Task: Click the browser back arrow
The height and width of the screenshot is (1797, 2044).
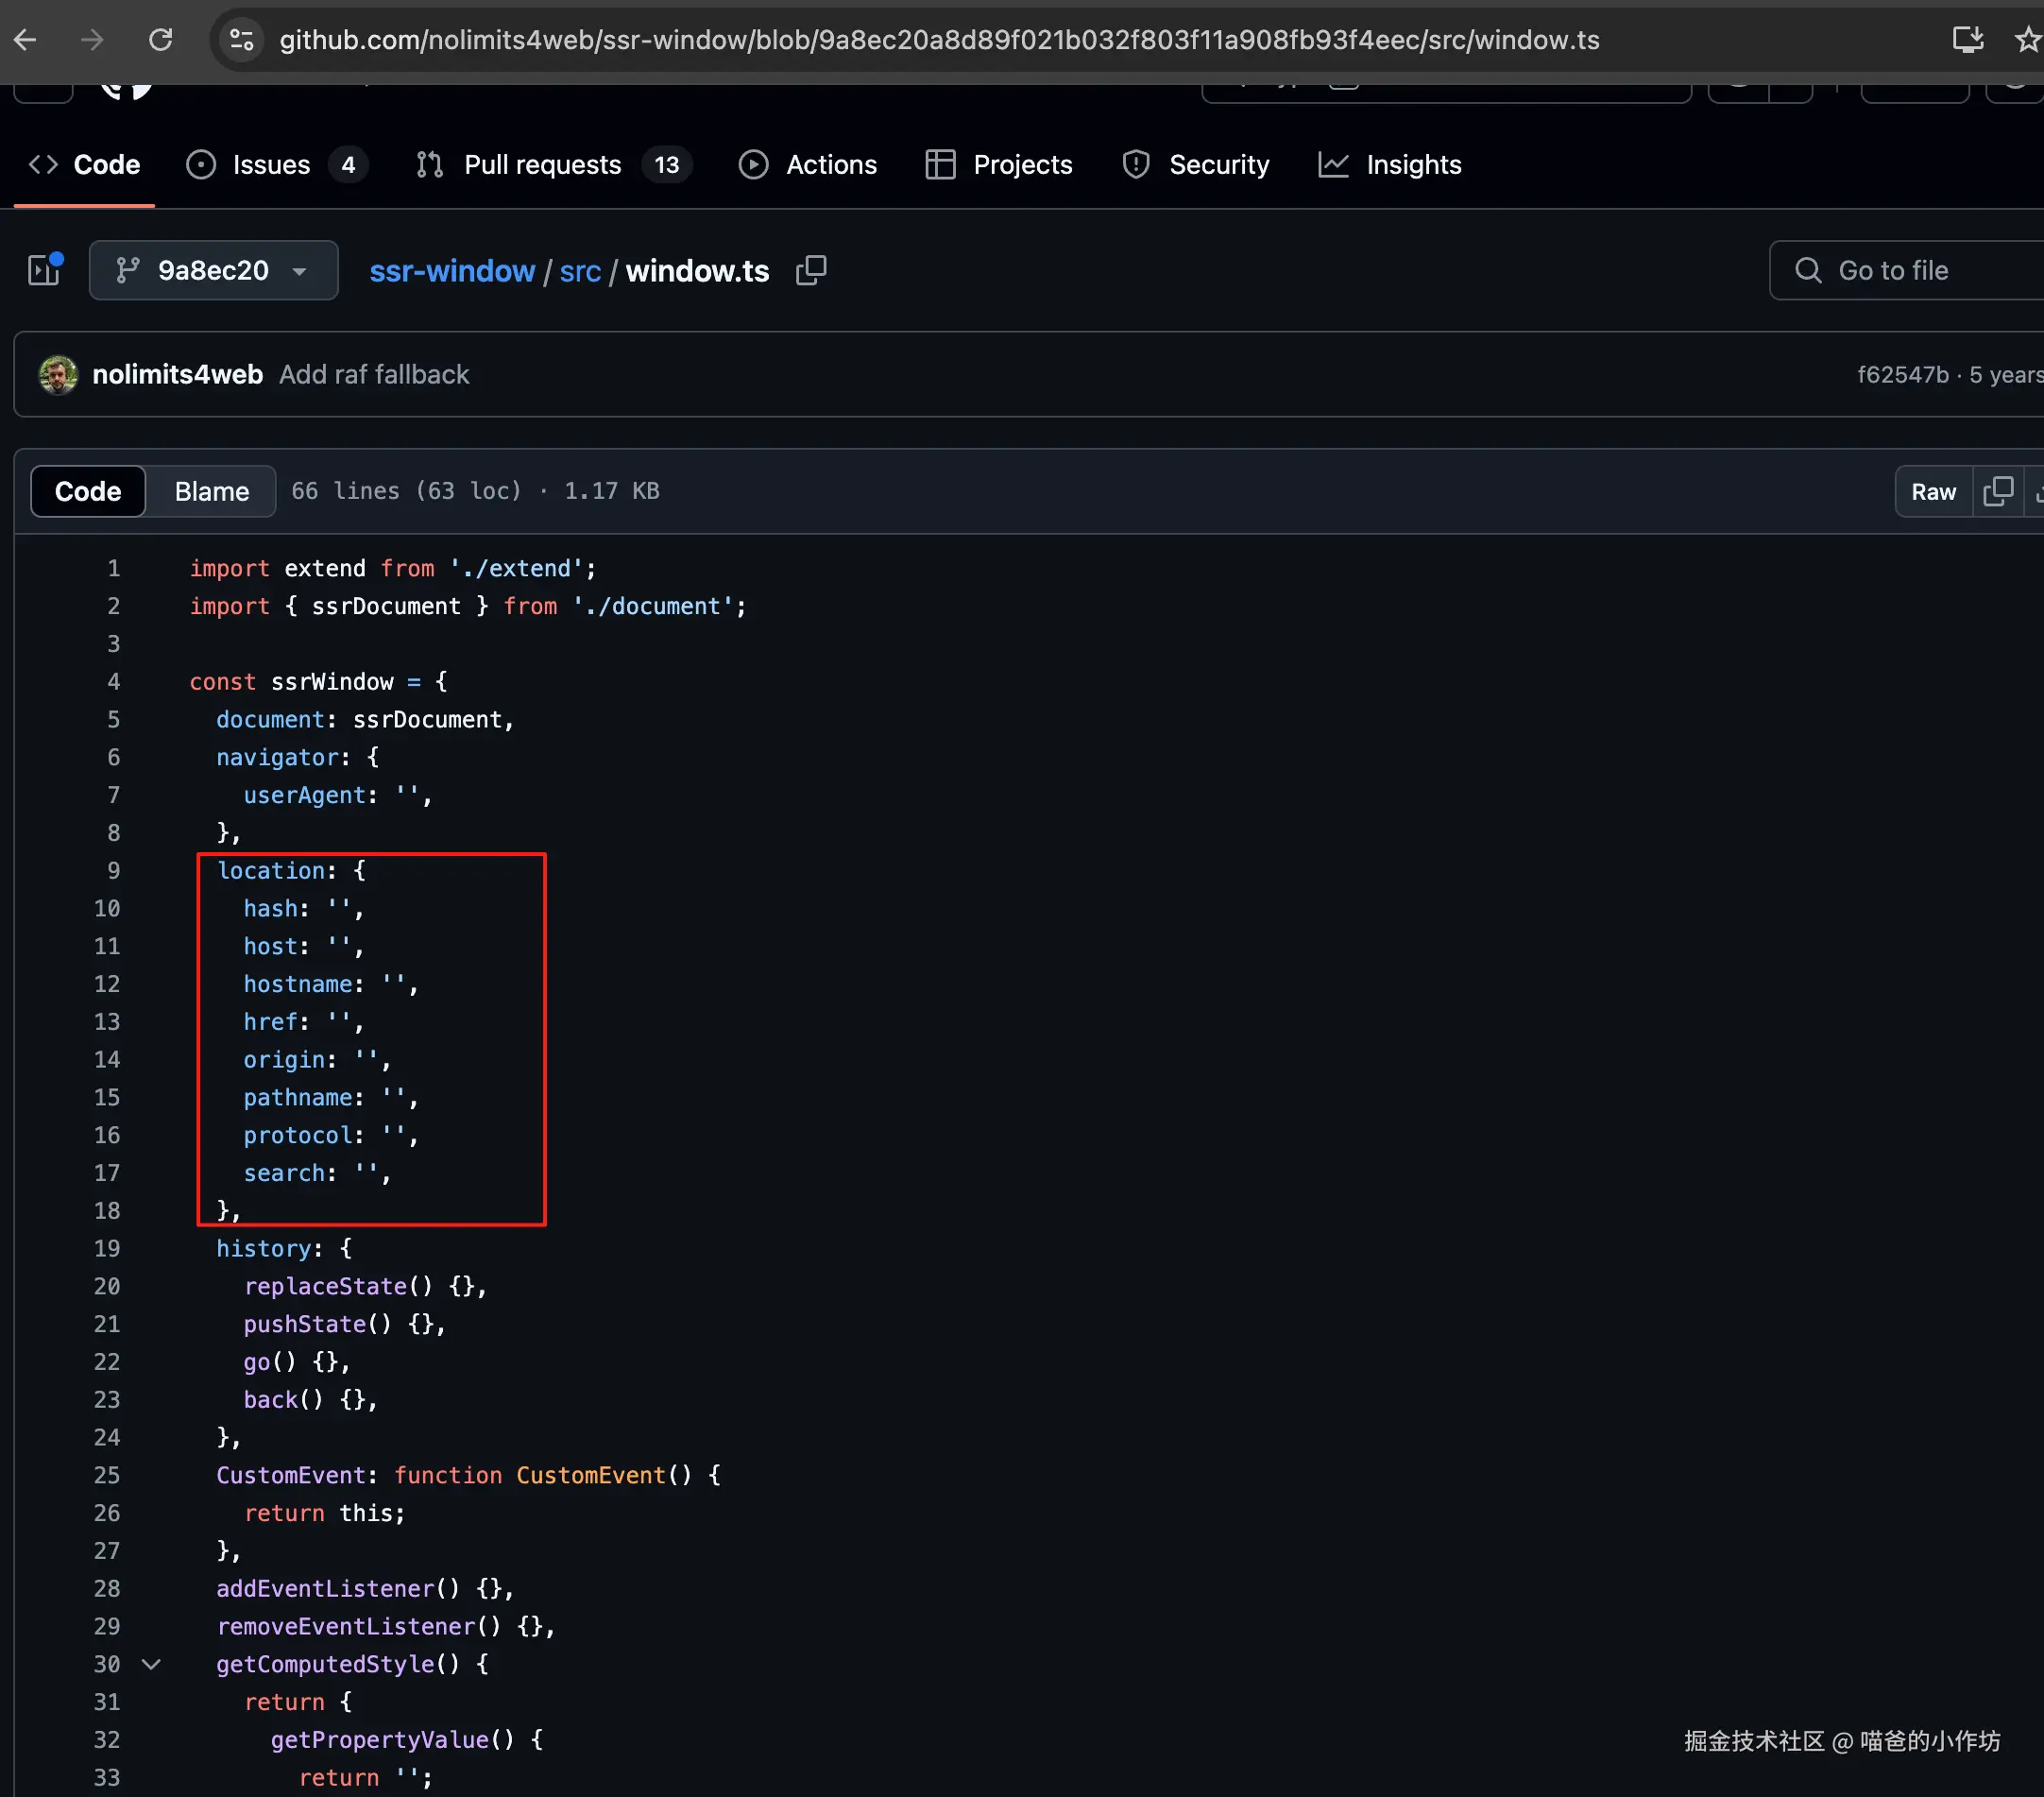Action: (25, 40)
